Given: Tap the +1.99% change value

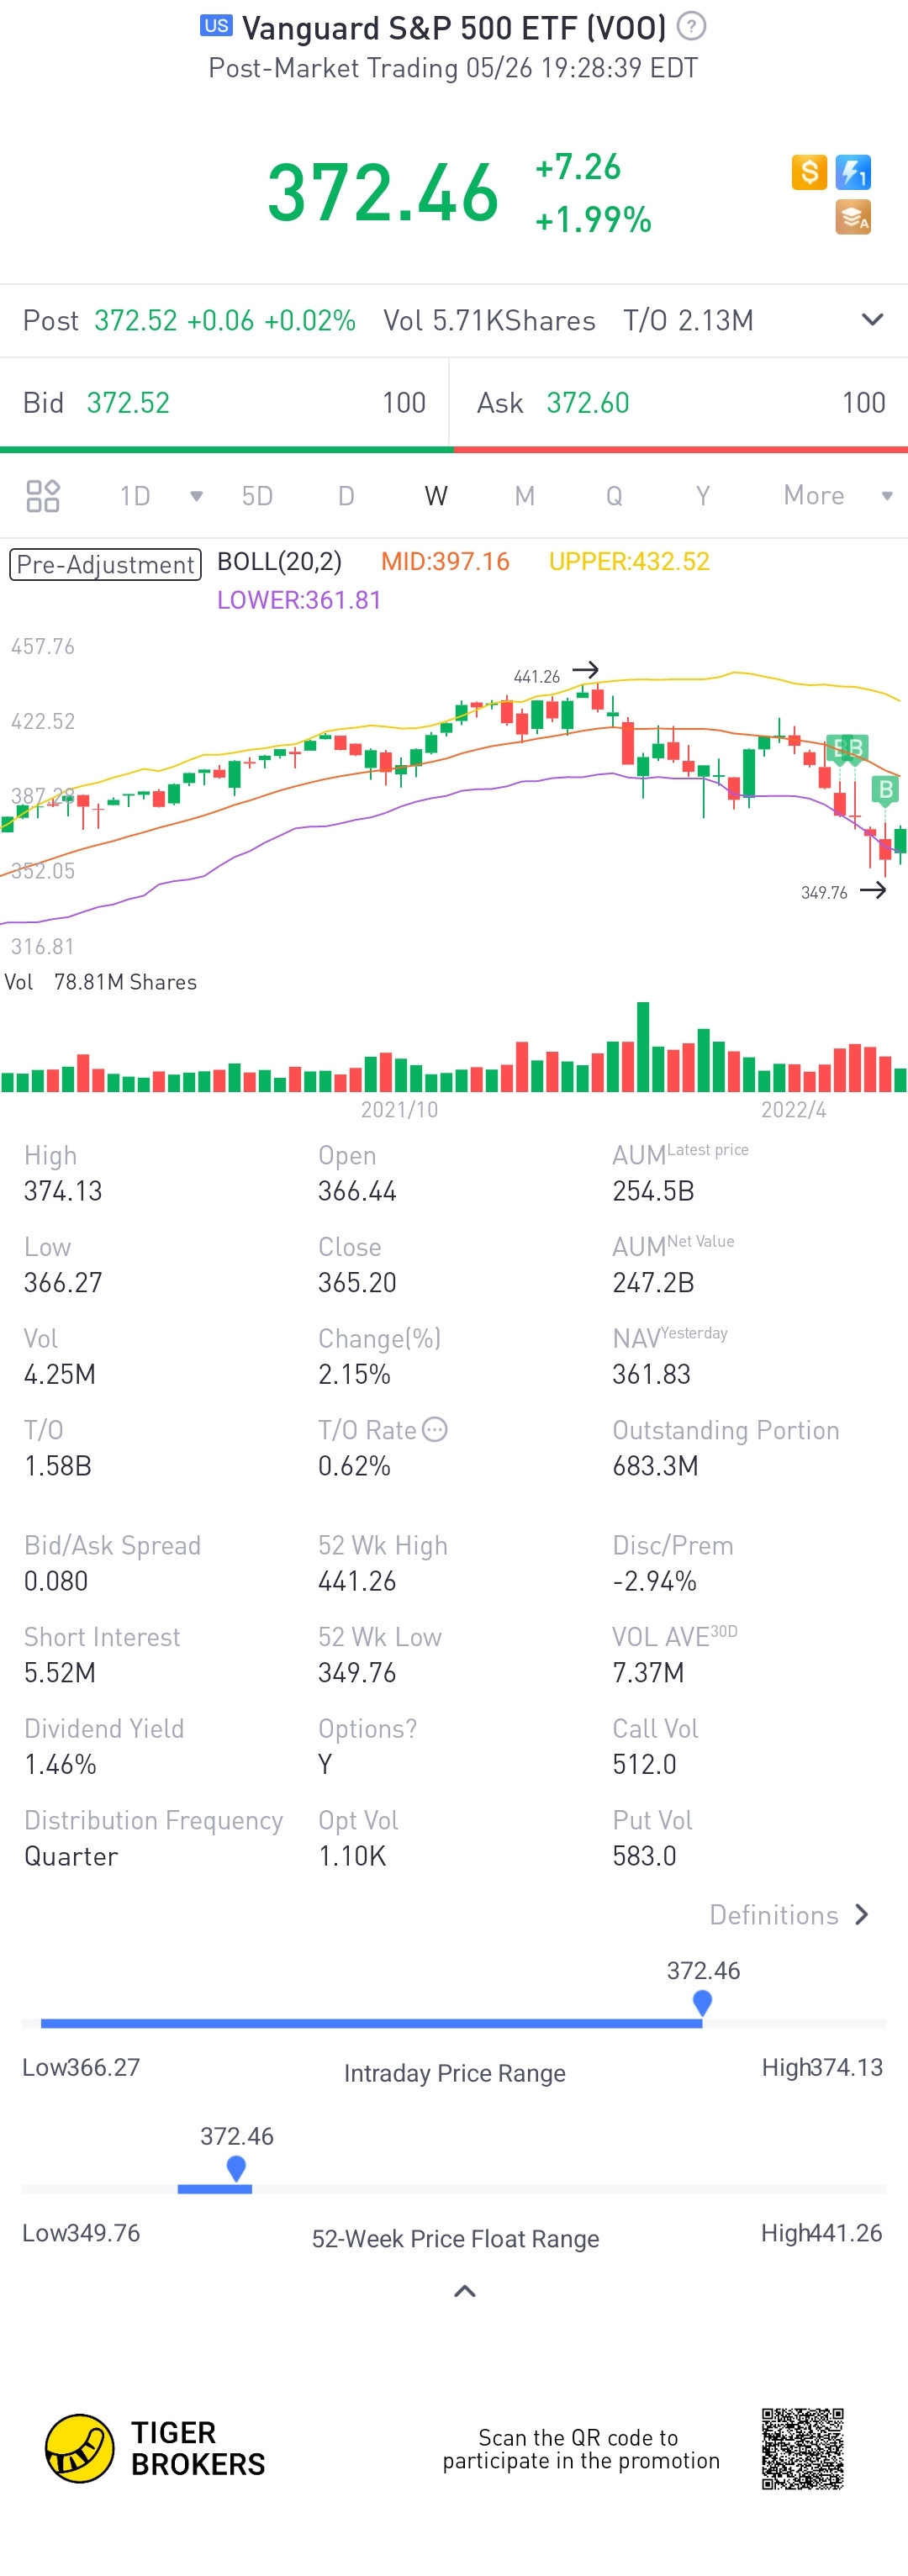Looking at the screenshot, I should tap(593, 220).
